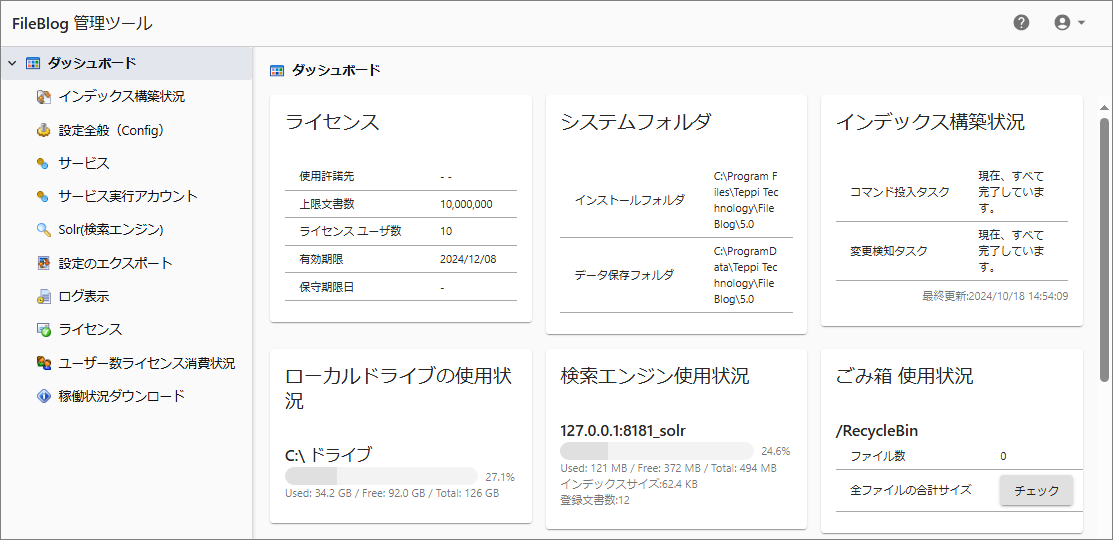Click the ダッシュボード page header icon
This screenshot has height=540, width=1113.
(x=277, y=71)
